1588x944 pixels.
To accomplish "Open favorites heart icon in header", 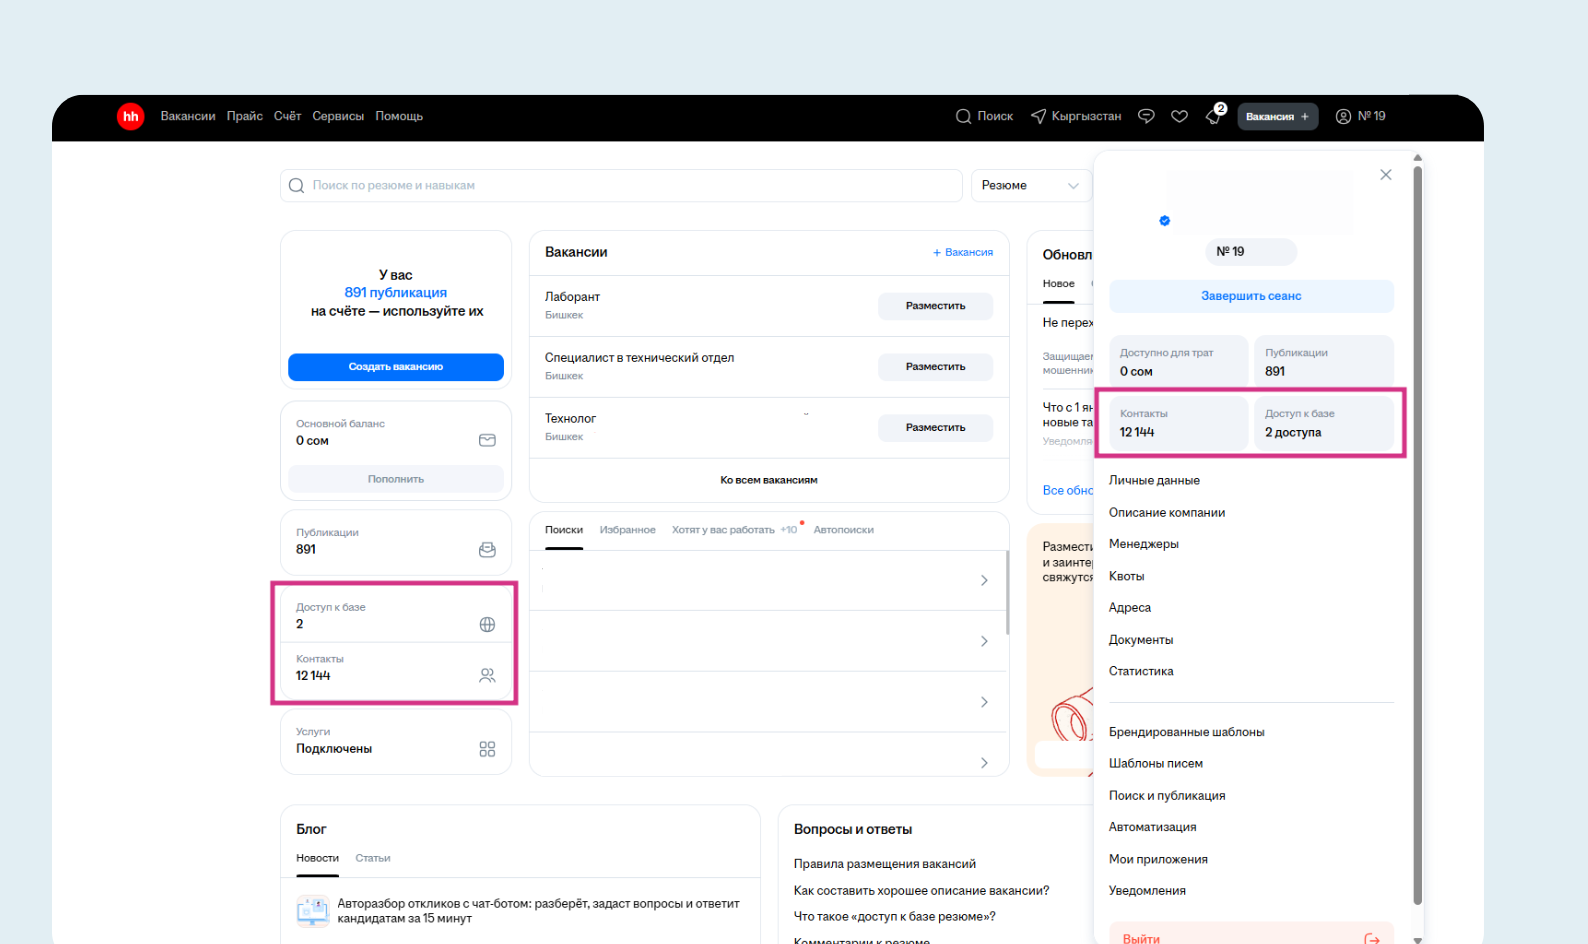I will click(x=1180, y=116).
